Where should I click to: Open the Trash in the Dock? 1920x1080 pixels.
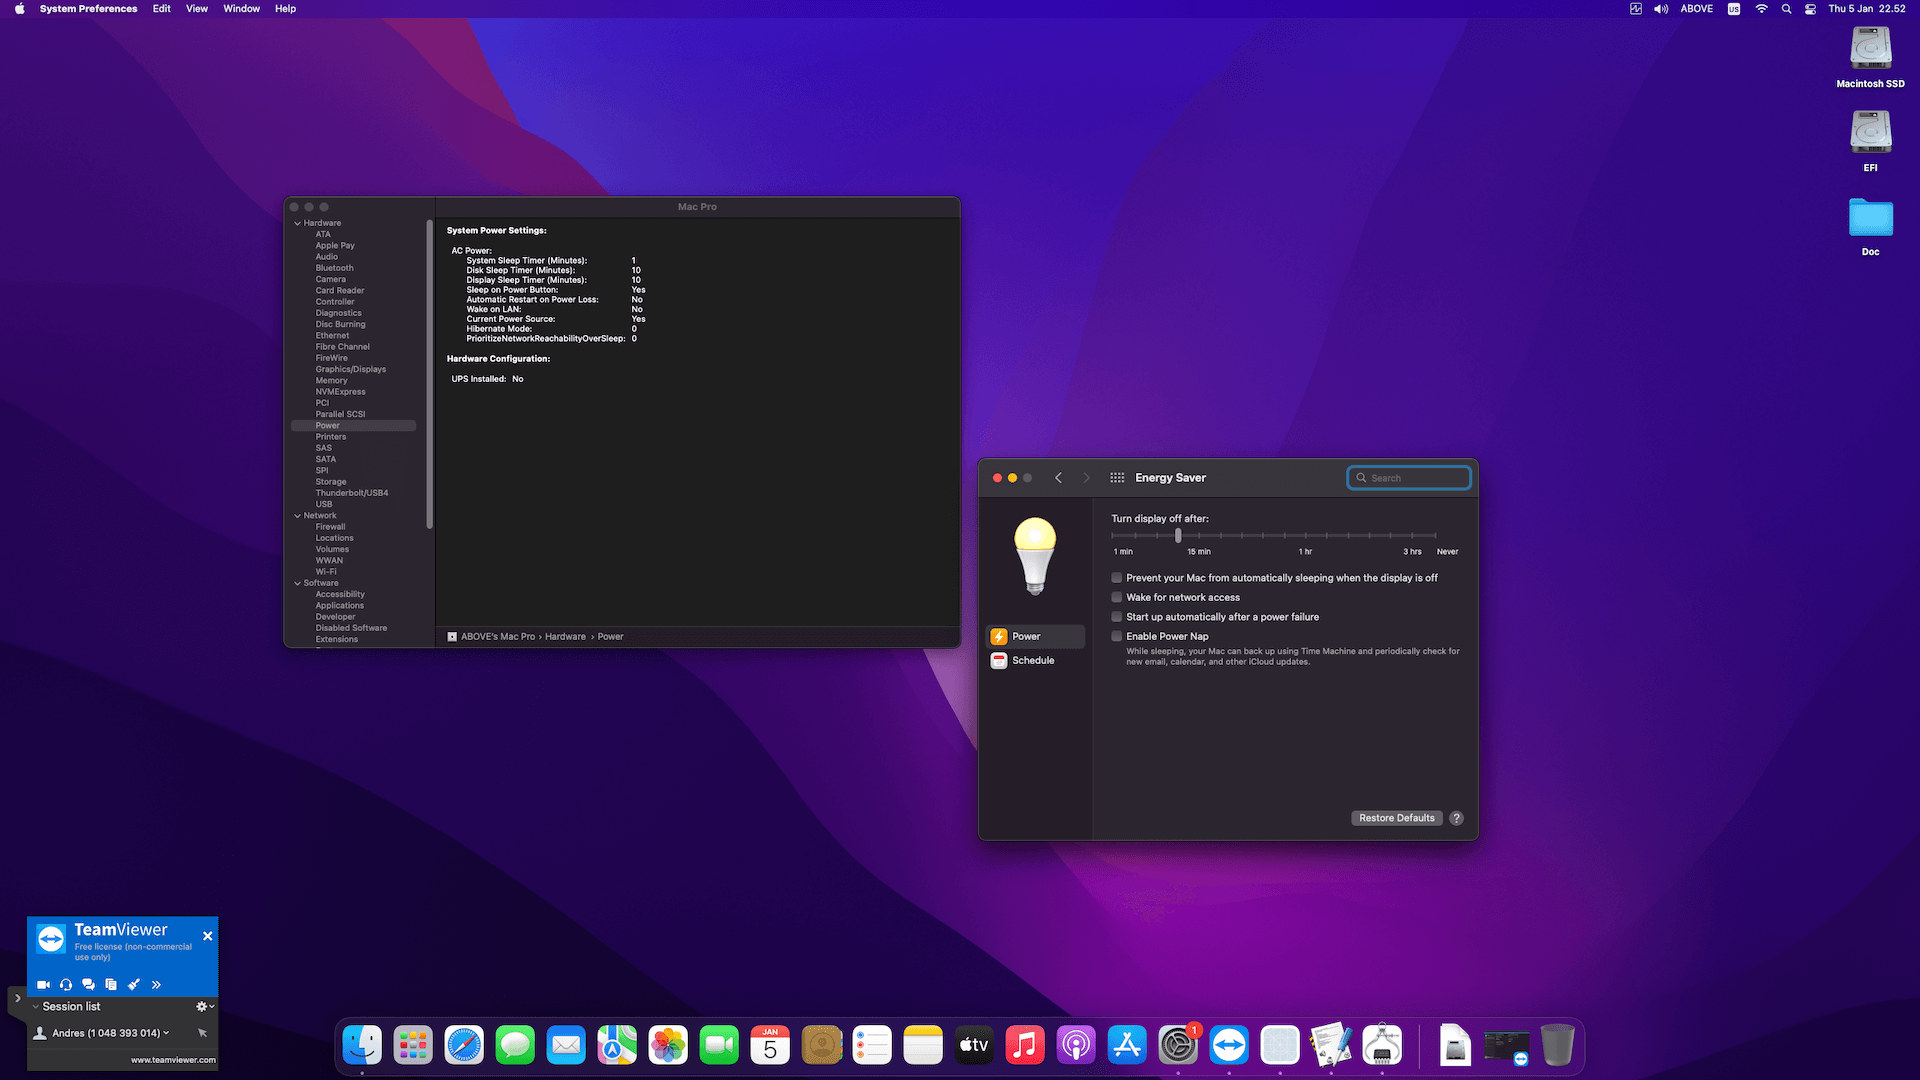coord(1557,1046)
